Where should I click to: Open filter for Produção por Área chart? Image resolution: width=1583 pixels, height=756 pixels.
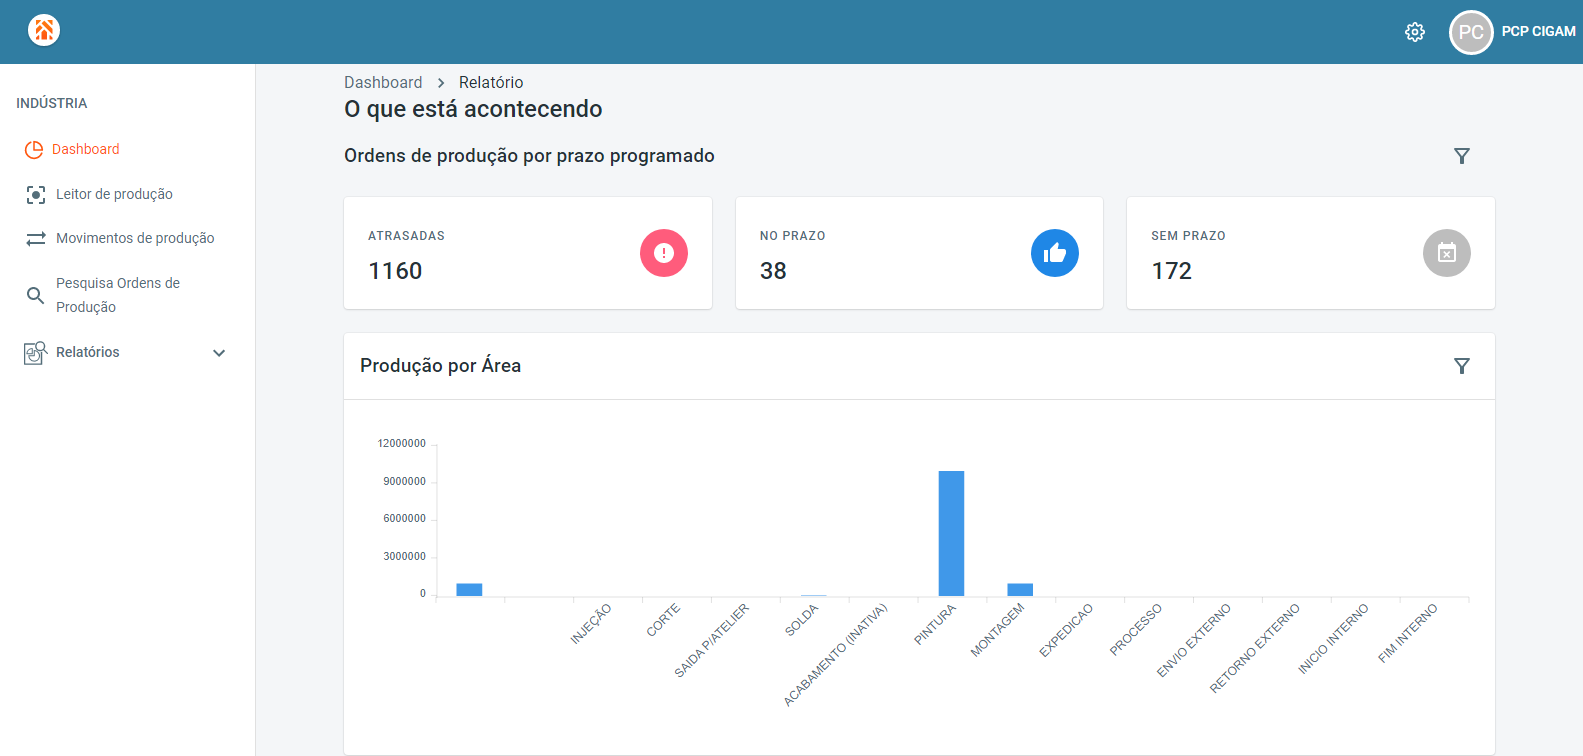point(1461,366)
